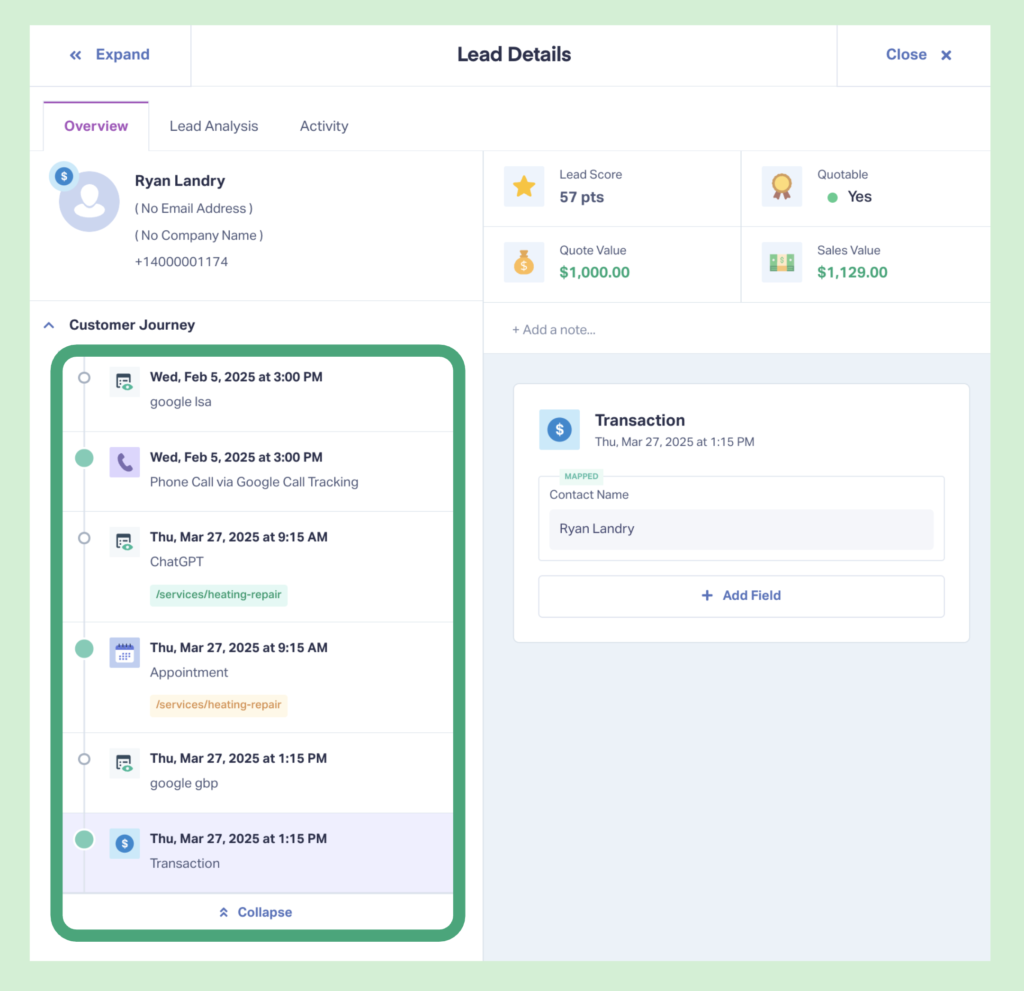The width and height of the screenshot is (1024, 991).
Task: Select the filled green dot beside the Transaction event
Action: [84, 840]
